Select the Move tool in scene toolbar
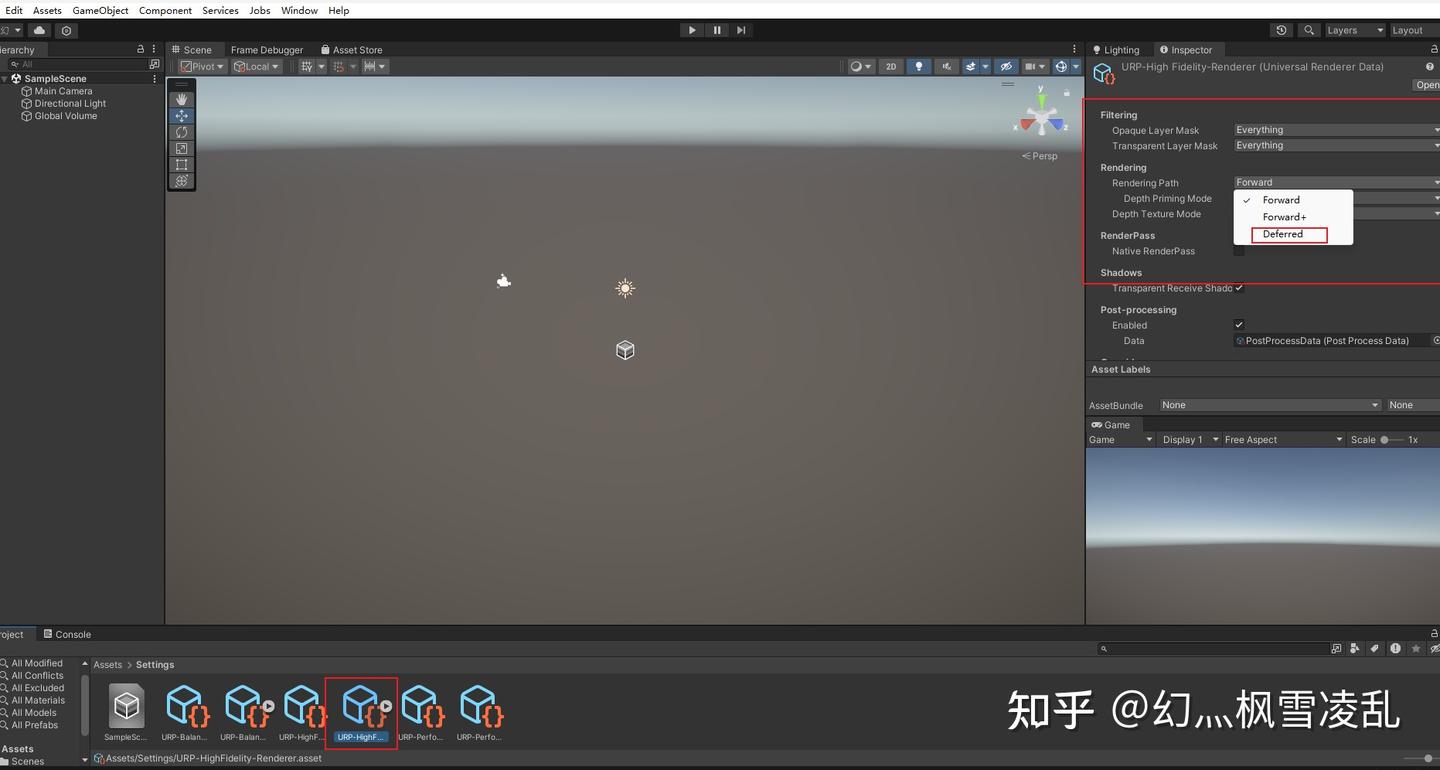 tap(181, 116)
